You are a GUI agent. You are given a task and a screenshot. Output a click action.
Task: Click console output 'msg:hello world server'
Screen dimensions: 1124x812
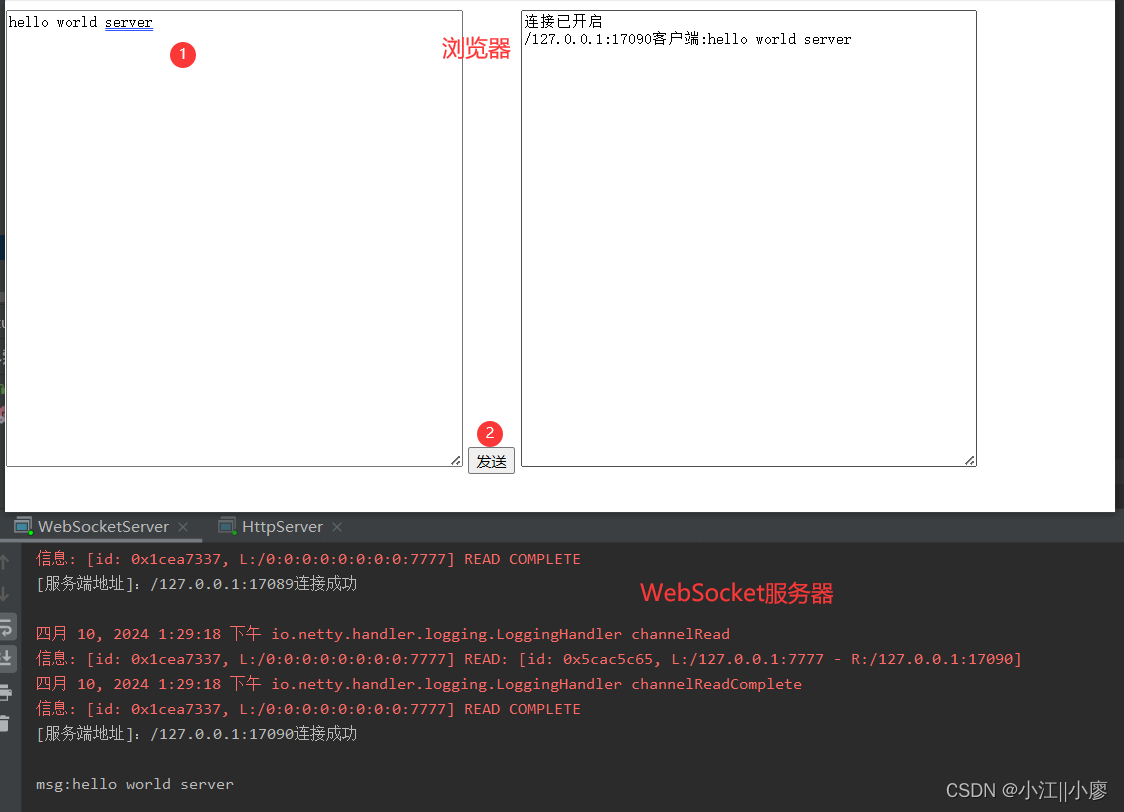click(135, 784)
